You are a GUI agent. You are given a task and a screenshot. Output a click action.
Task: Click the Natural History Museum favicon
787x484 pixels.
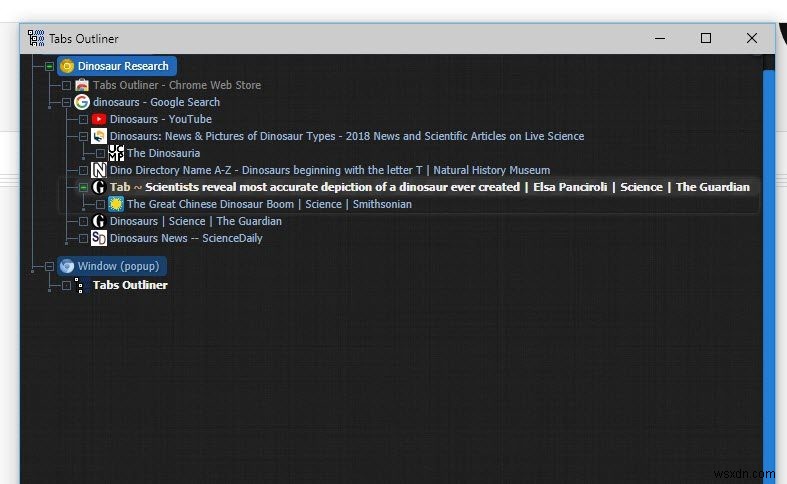click(99, 170)
